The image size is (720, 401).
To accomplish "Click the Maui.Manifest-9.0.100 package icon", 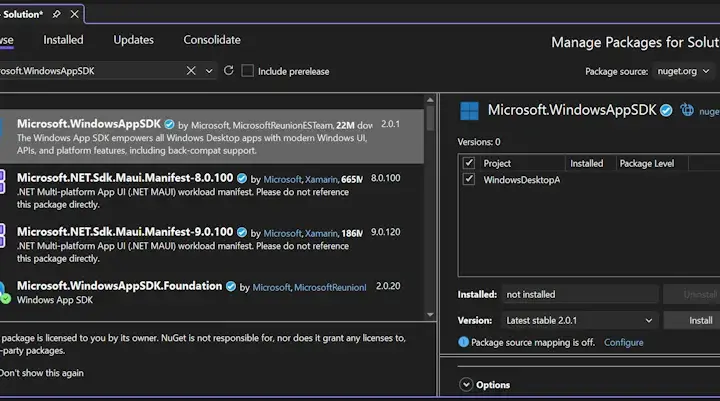I will 2,235.
